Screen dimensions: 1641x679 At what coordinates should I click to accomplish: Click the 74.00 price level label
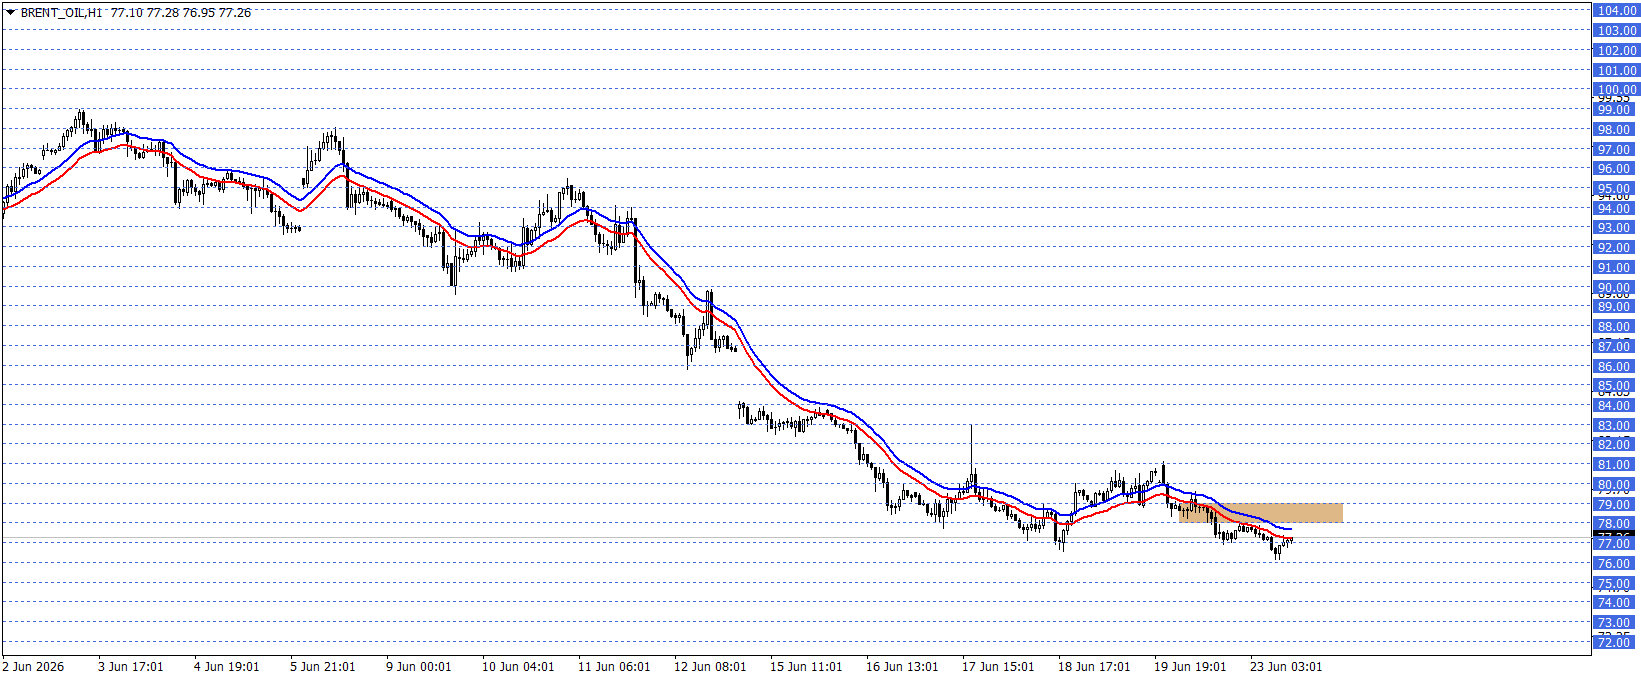pyautogui.click(x=1616, y=602)
